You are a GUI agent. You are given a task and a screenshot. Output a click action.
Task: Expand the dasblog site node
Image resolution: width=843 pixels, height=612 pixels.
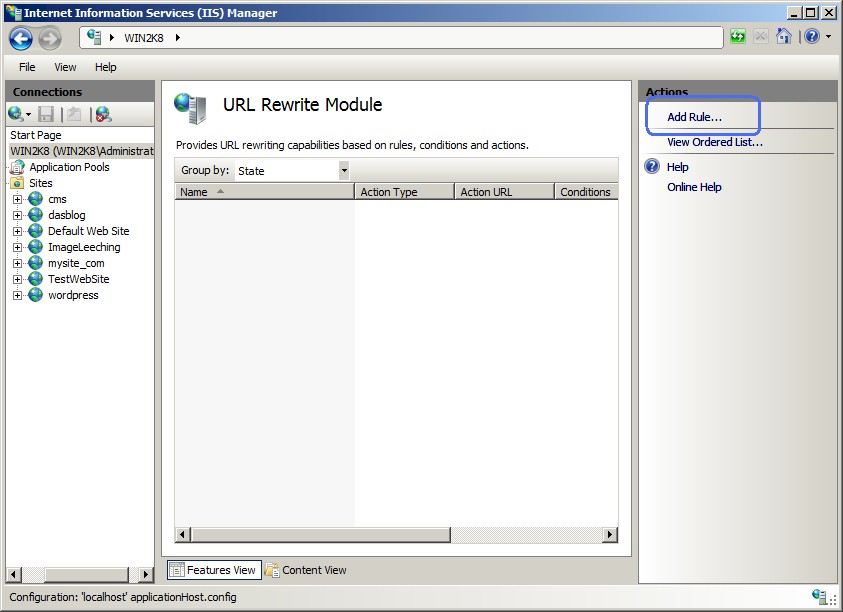point(17,215)
